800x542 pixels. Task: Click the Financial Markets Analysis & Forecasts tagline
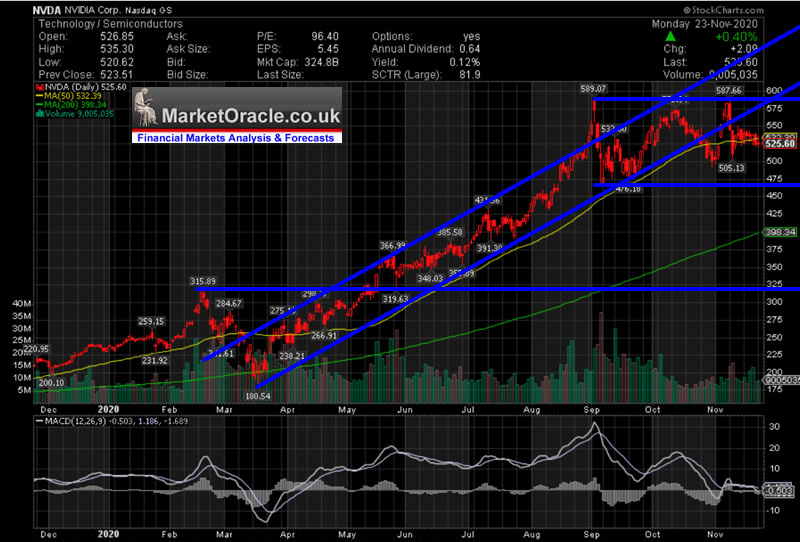coord(236,138)
